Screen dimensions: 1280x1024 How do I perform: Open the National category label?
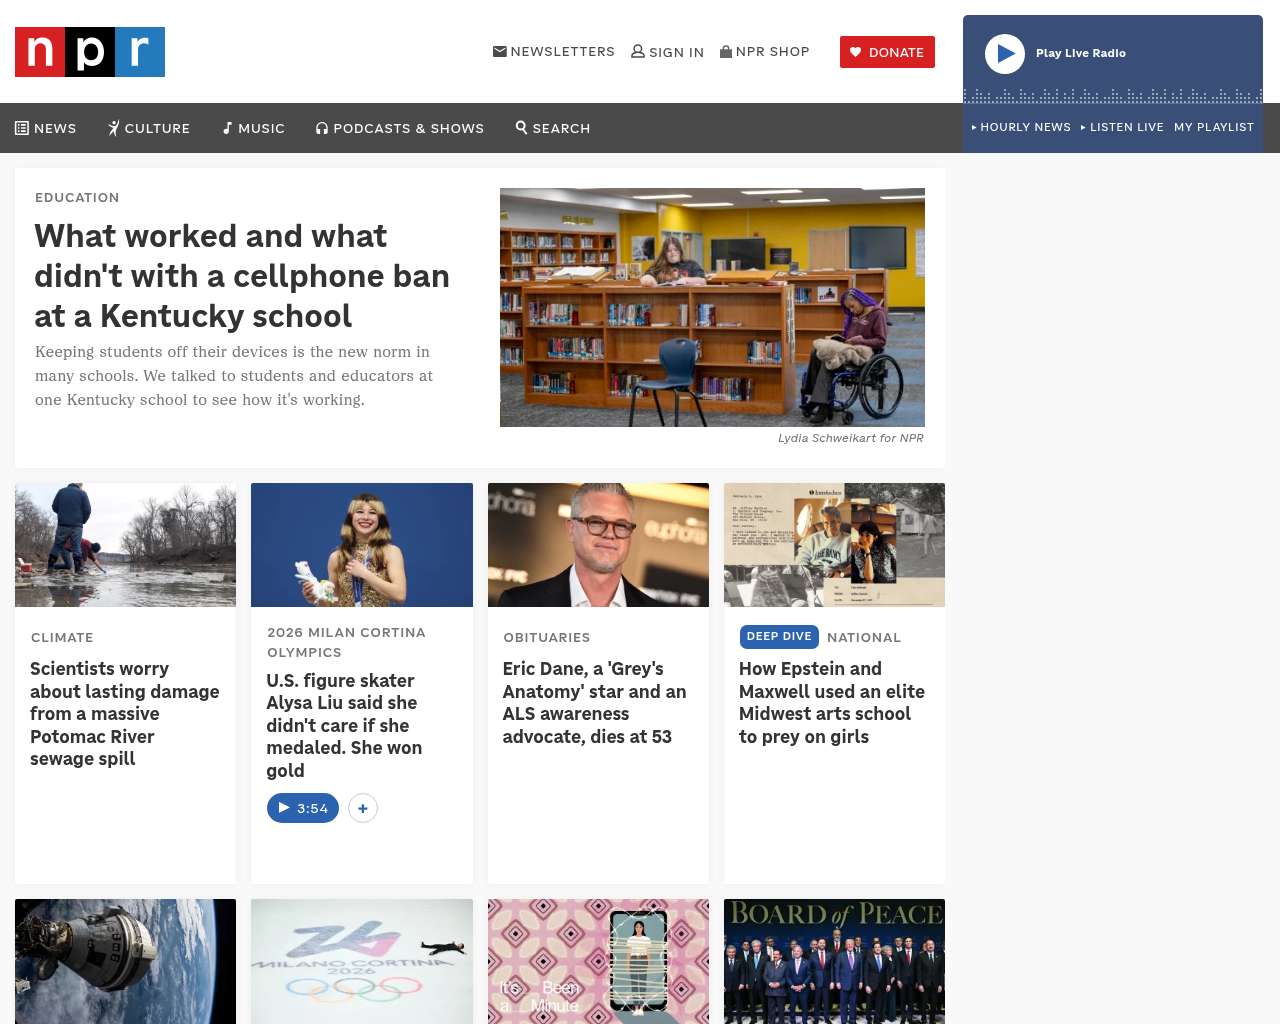click(x=864, y=638)
